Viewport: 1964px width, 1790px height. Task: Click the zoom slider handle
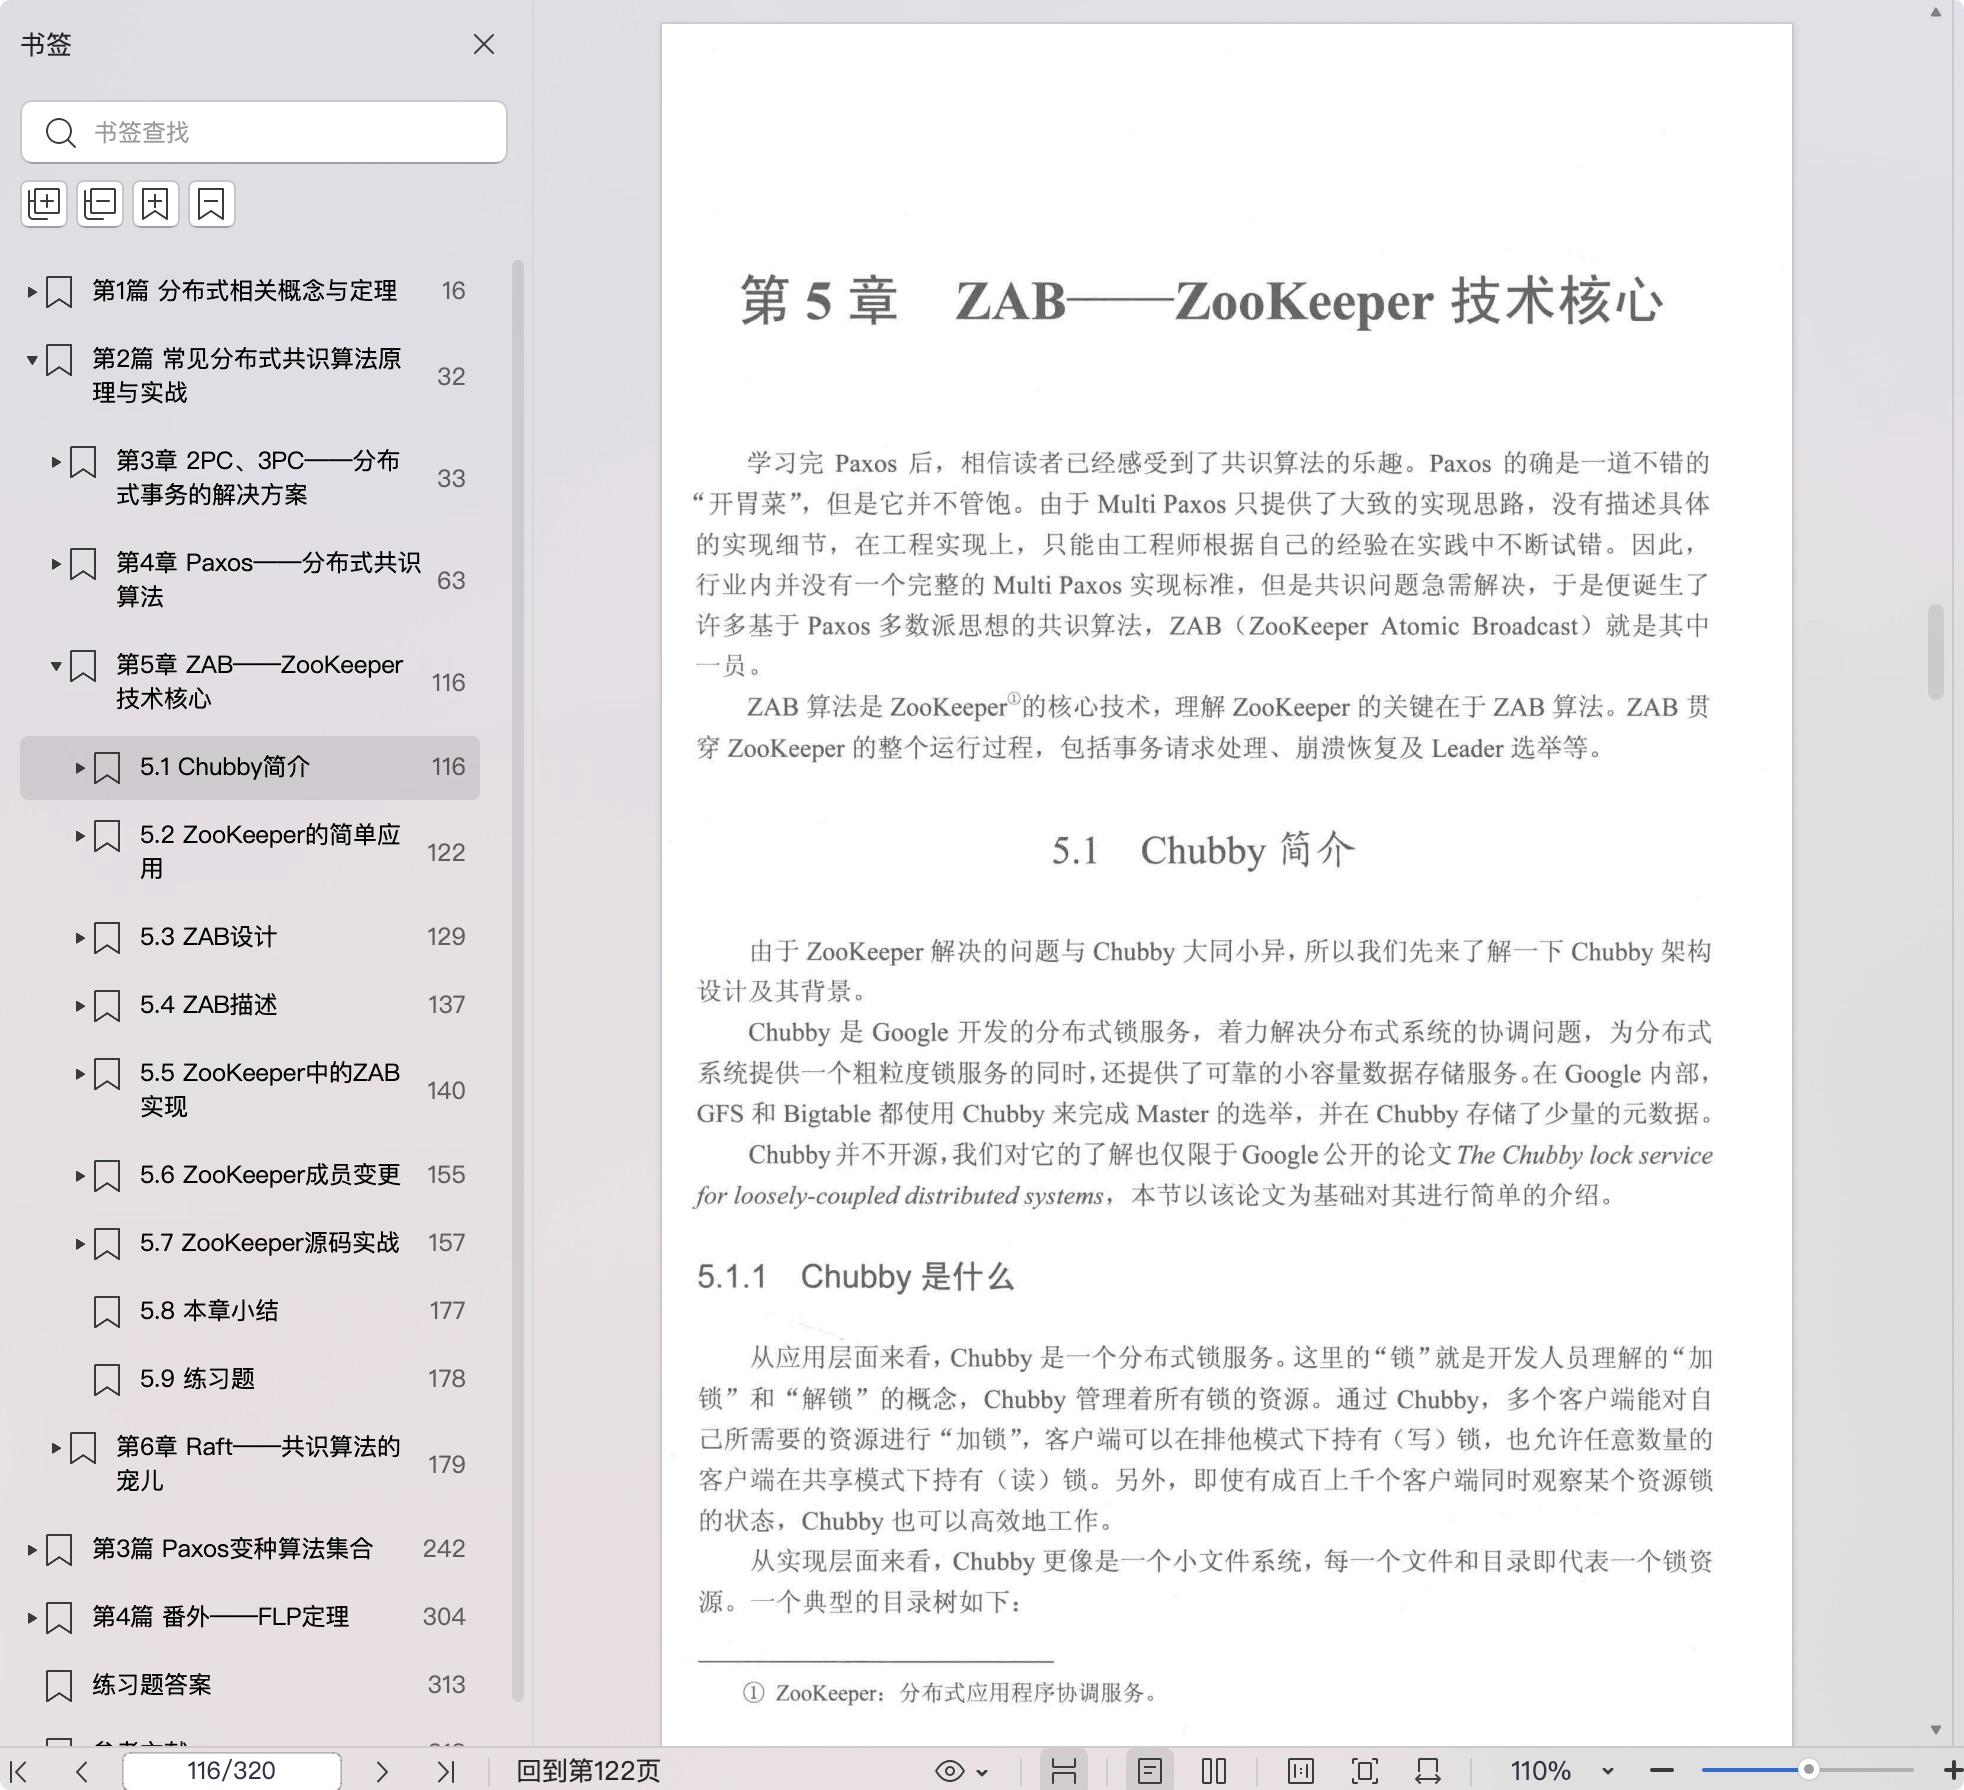click(x=1808, y=1770)
